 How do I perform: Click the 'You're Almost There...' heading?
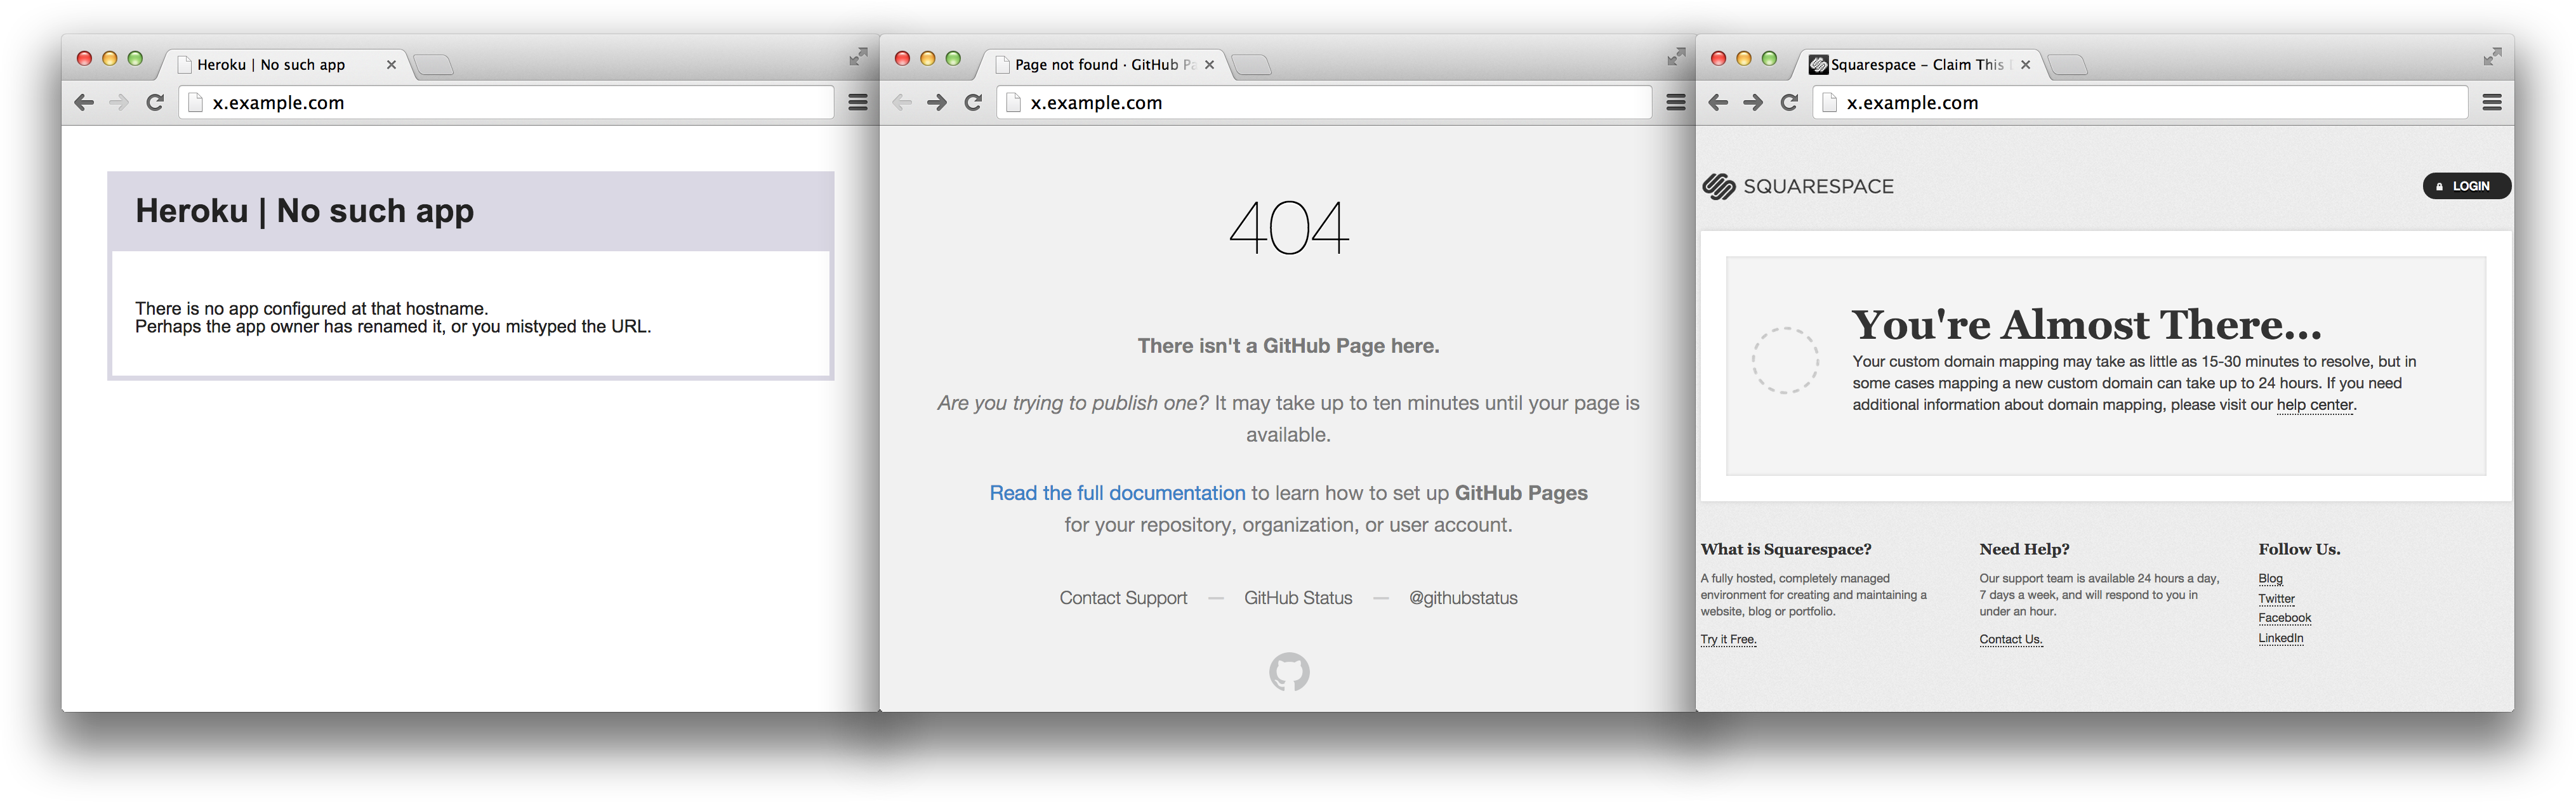2086,324
